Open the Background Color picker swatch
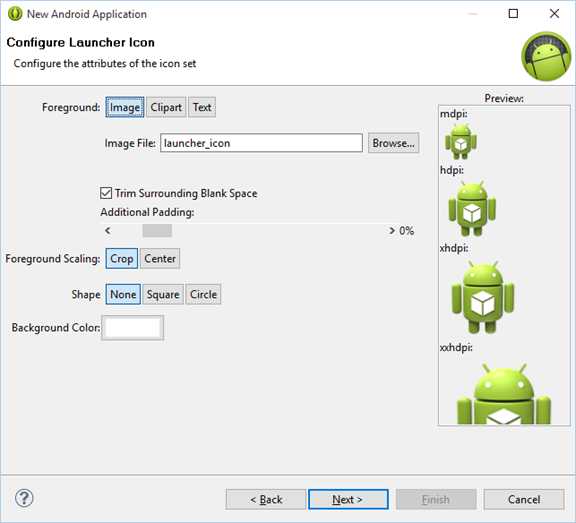 [x=133, y=328]
